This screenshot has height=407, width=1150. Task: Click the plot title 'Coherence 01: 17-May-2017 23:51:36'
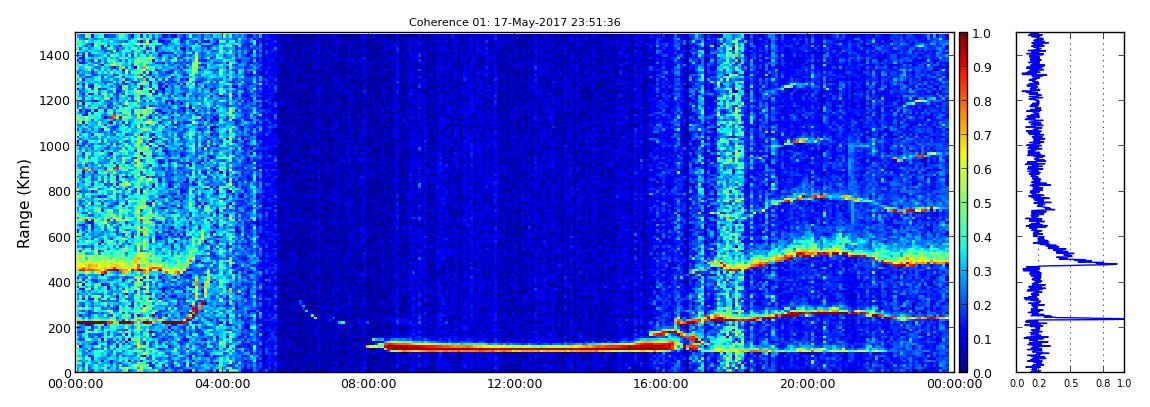point(514,23)
